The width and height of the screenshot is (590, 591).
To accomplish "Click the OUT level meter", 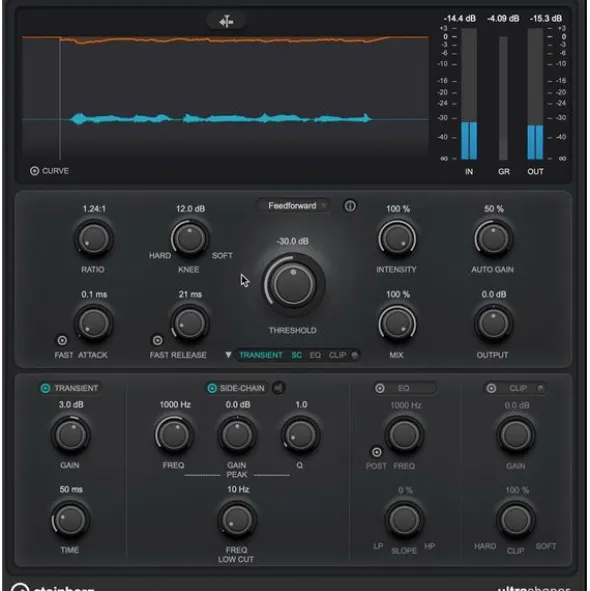I will [535, 94].
